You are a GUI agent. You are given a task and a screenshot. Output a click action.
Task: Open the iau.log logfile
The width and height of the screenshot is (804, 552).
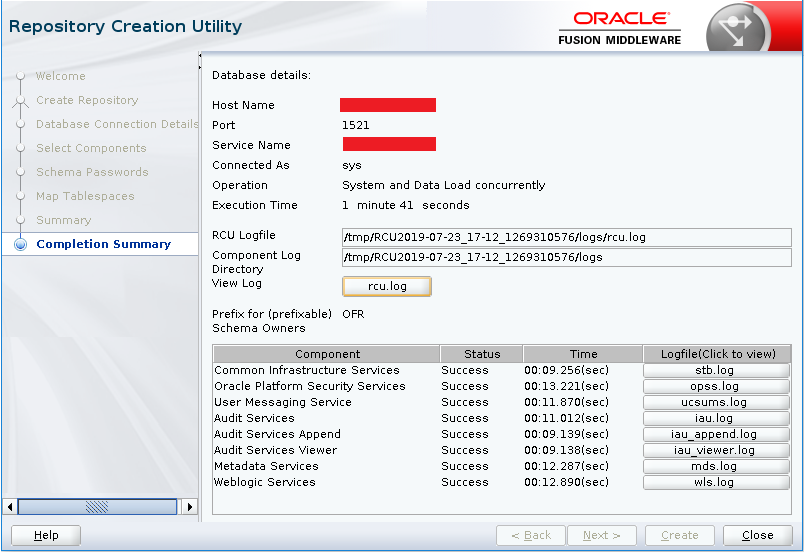point(716,419)
